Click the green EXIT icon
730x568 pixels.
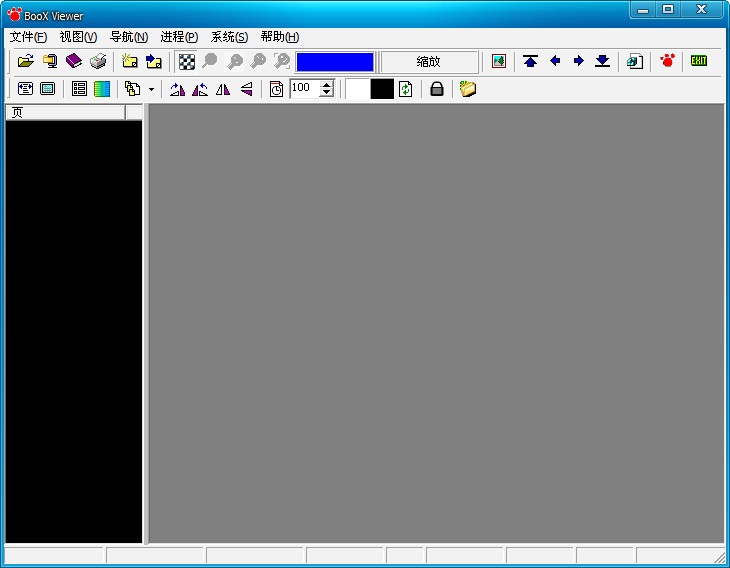point(699,61)
